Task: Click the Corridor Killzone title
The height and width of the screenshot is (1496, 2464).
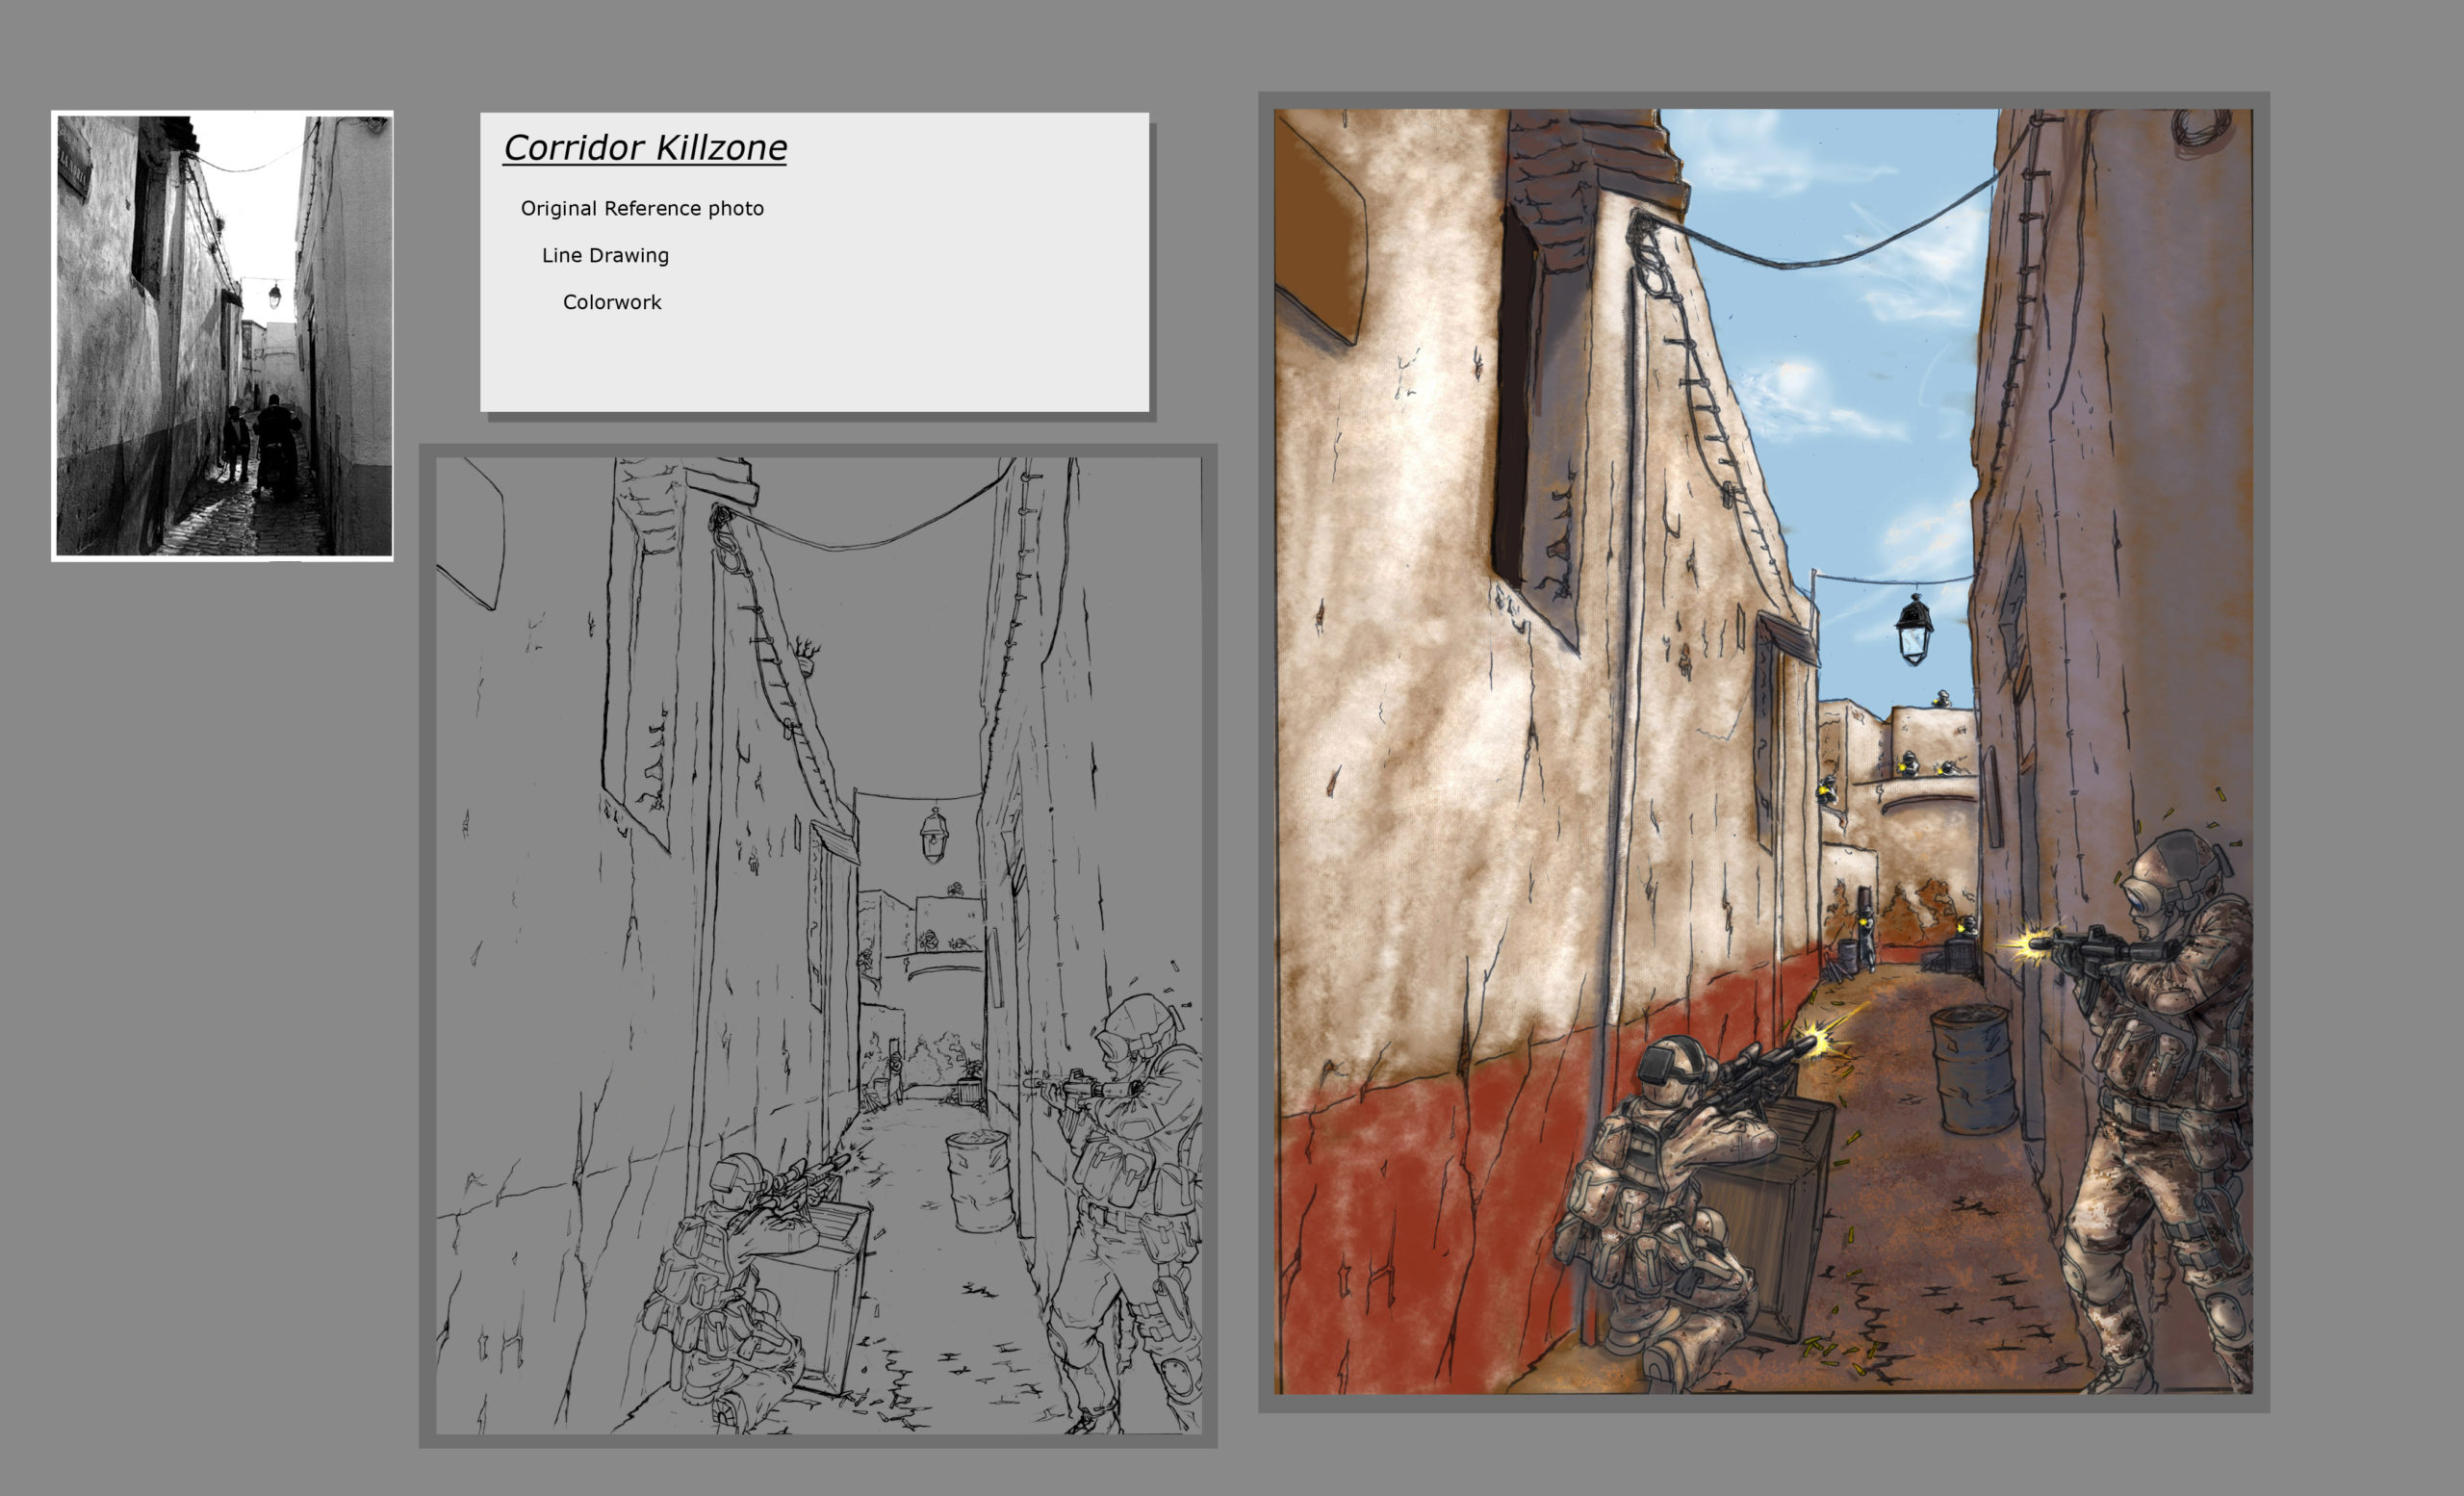Action: pyautogui.click(x=645, y=148)
